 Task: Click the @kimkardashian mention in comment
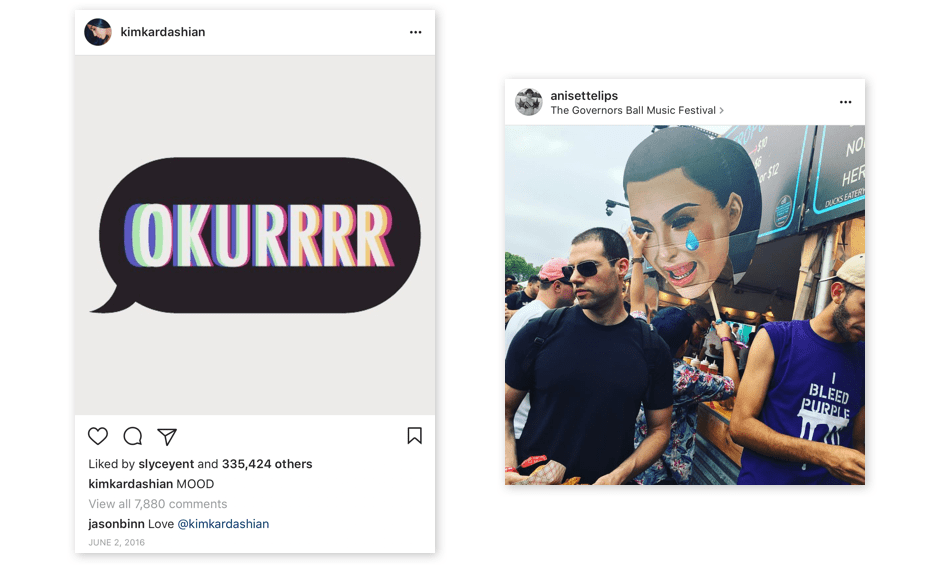click(x=223, y=524)
